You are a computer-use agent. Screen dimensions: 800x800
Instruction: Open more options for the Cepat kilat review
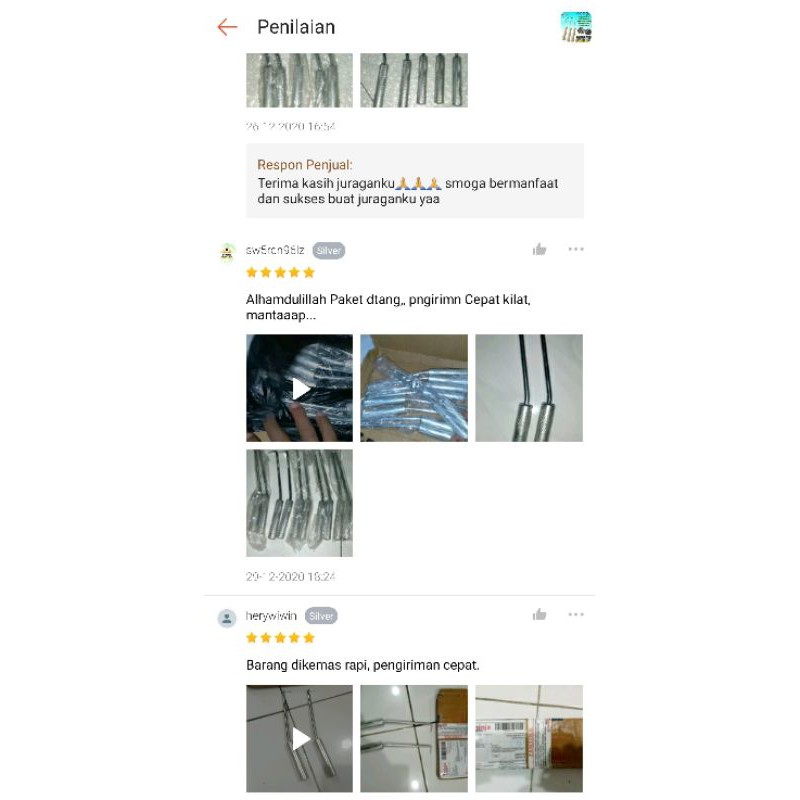[x=576, y=249]
